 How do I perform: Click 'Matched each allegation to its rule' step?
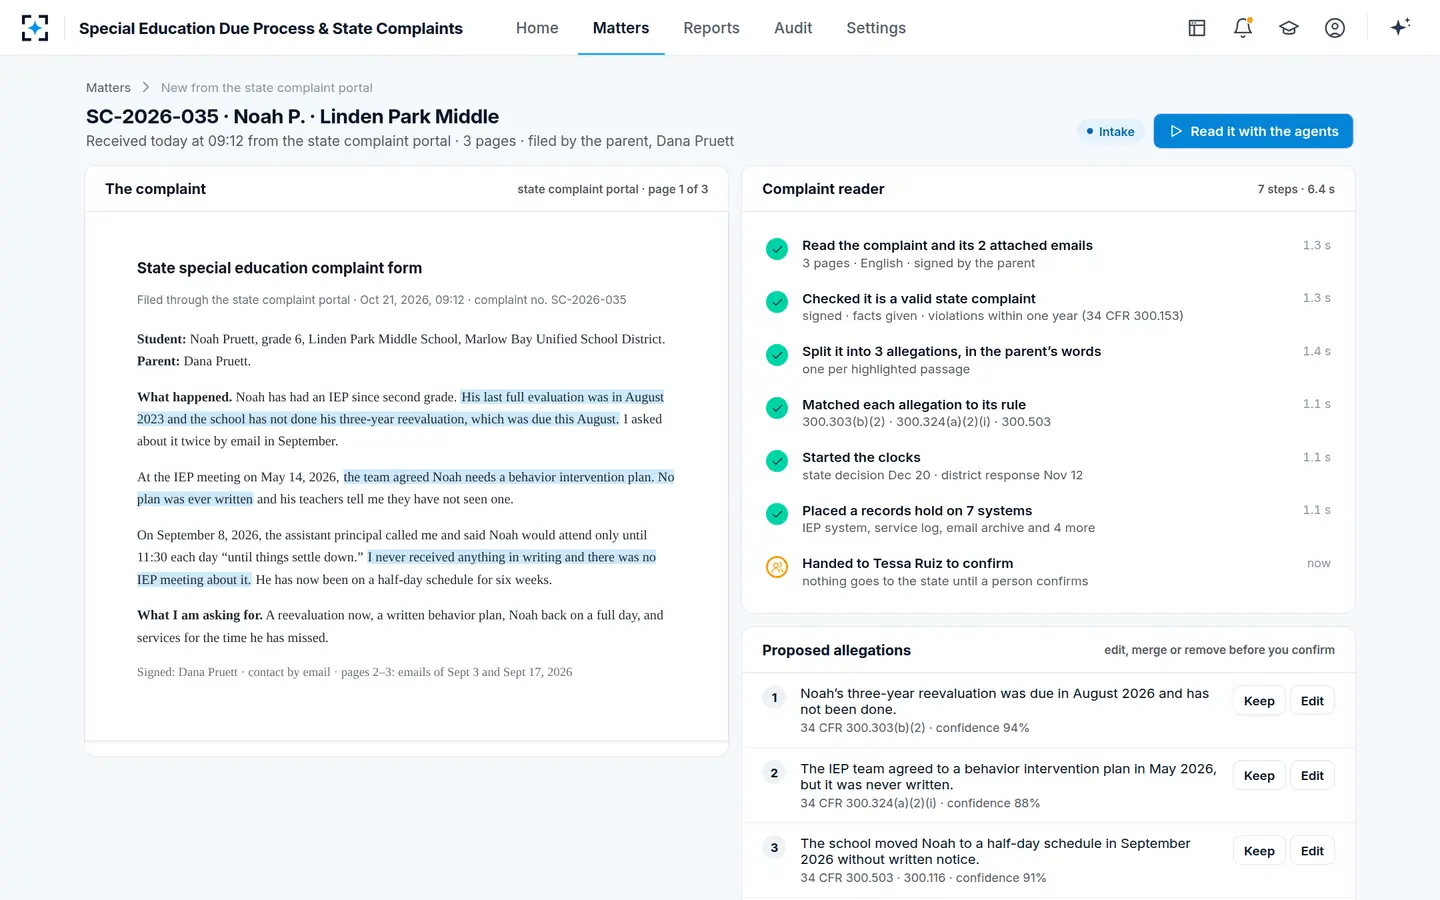point(1048,413)
